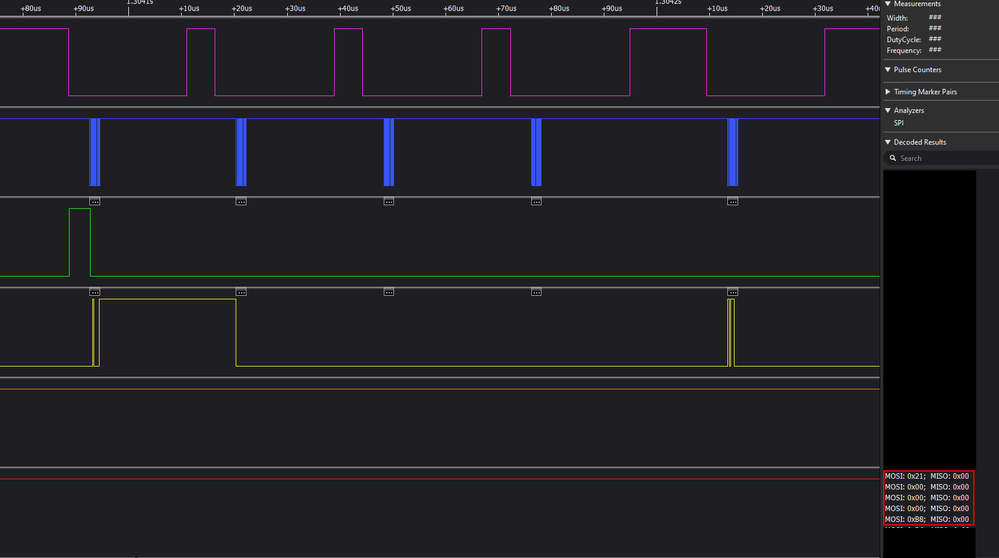Click the +60us time ruler mark
Viewport: 999px width, 558px height.
pyautogui.click(x=454, y=8)
